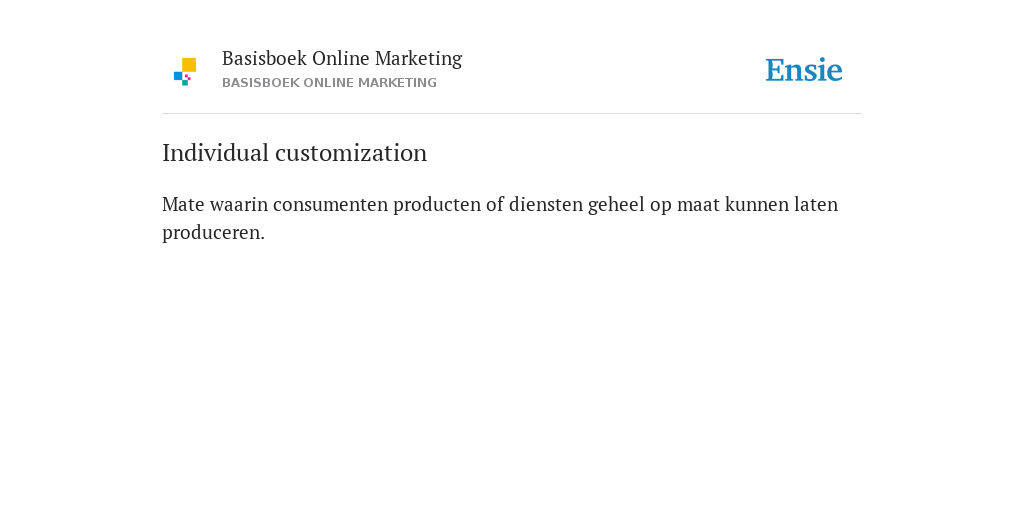Screen dimensions: 1024x512
Task: Click the word Mate starting the definition
Action: pos(183,204)
